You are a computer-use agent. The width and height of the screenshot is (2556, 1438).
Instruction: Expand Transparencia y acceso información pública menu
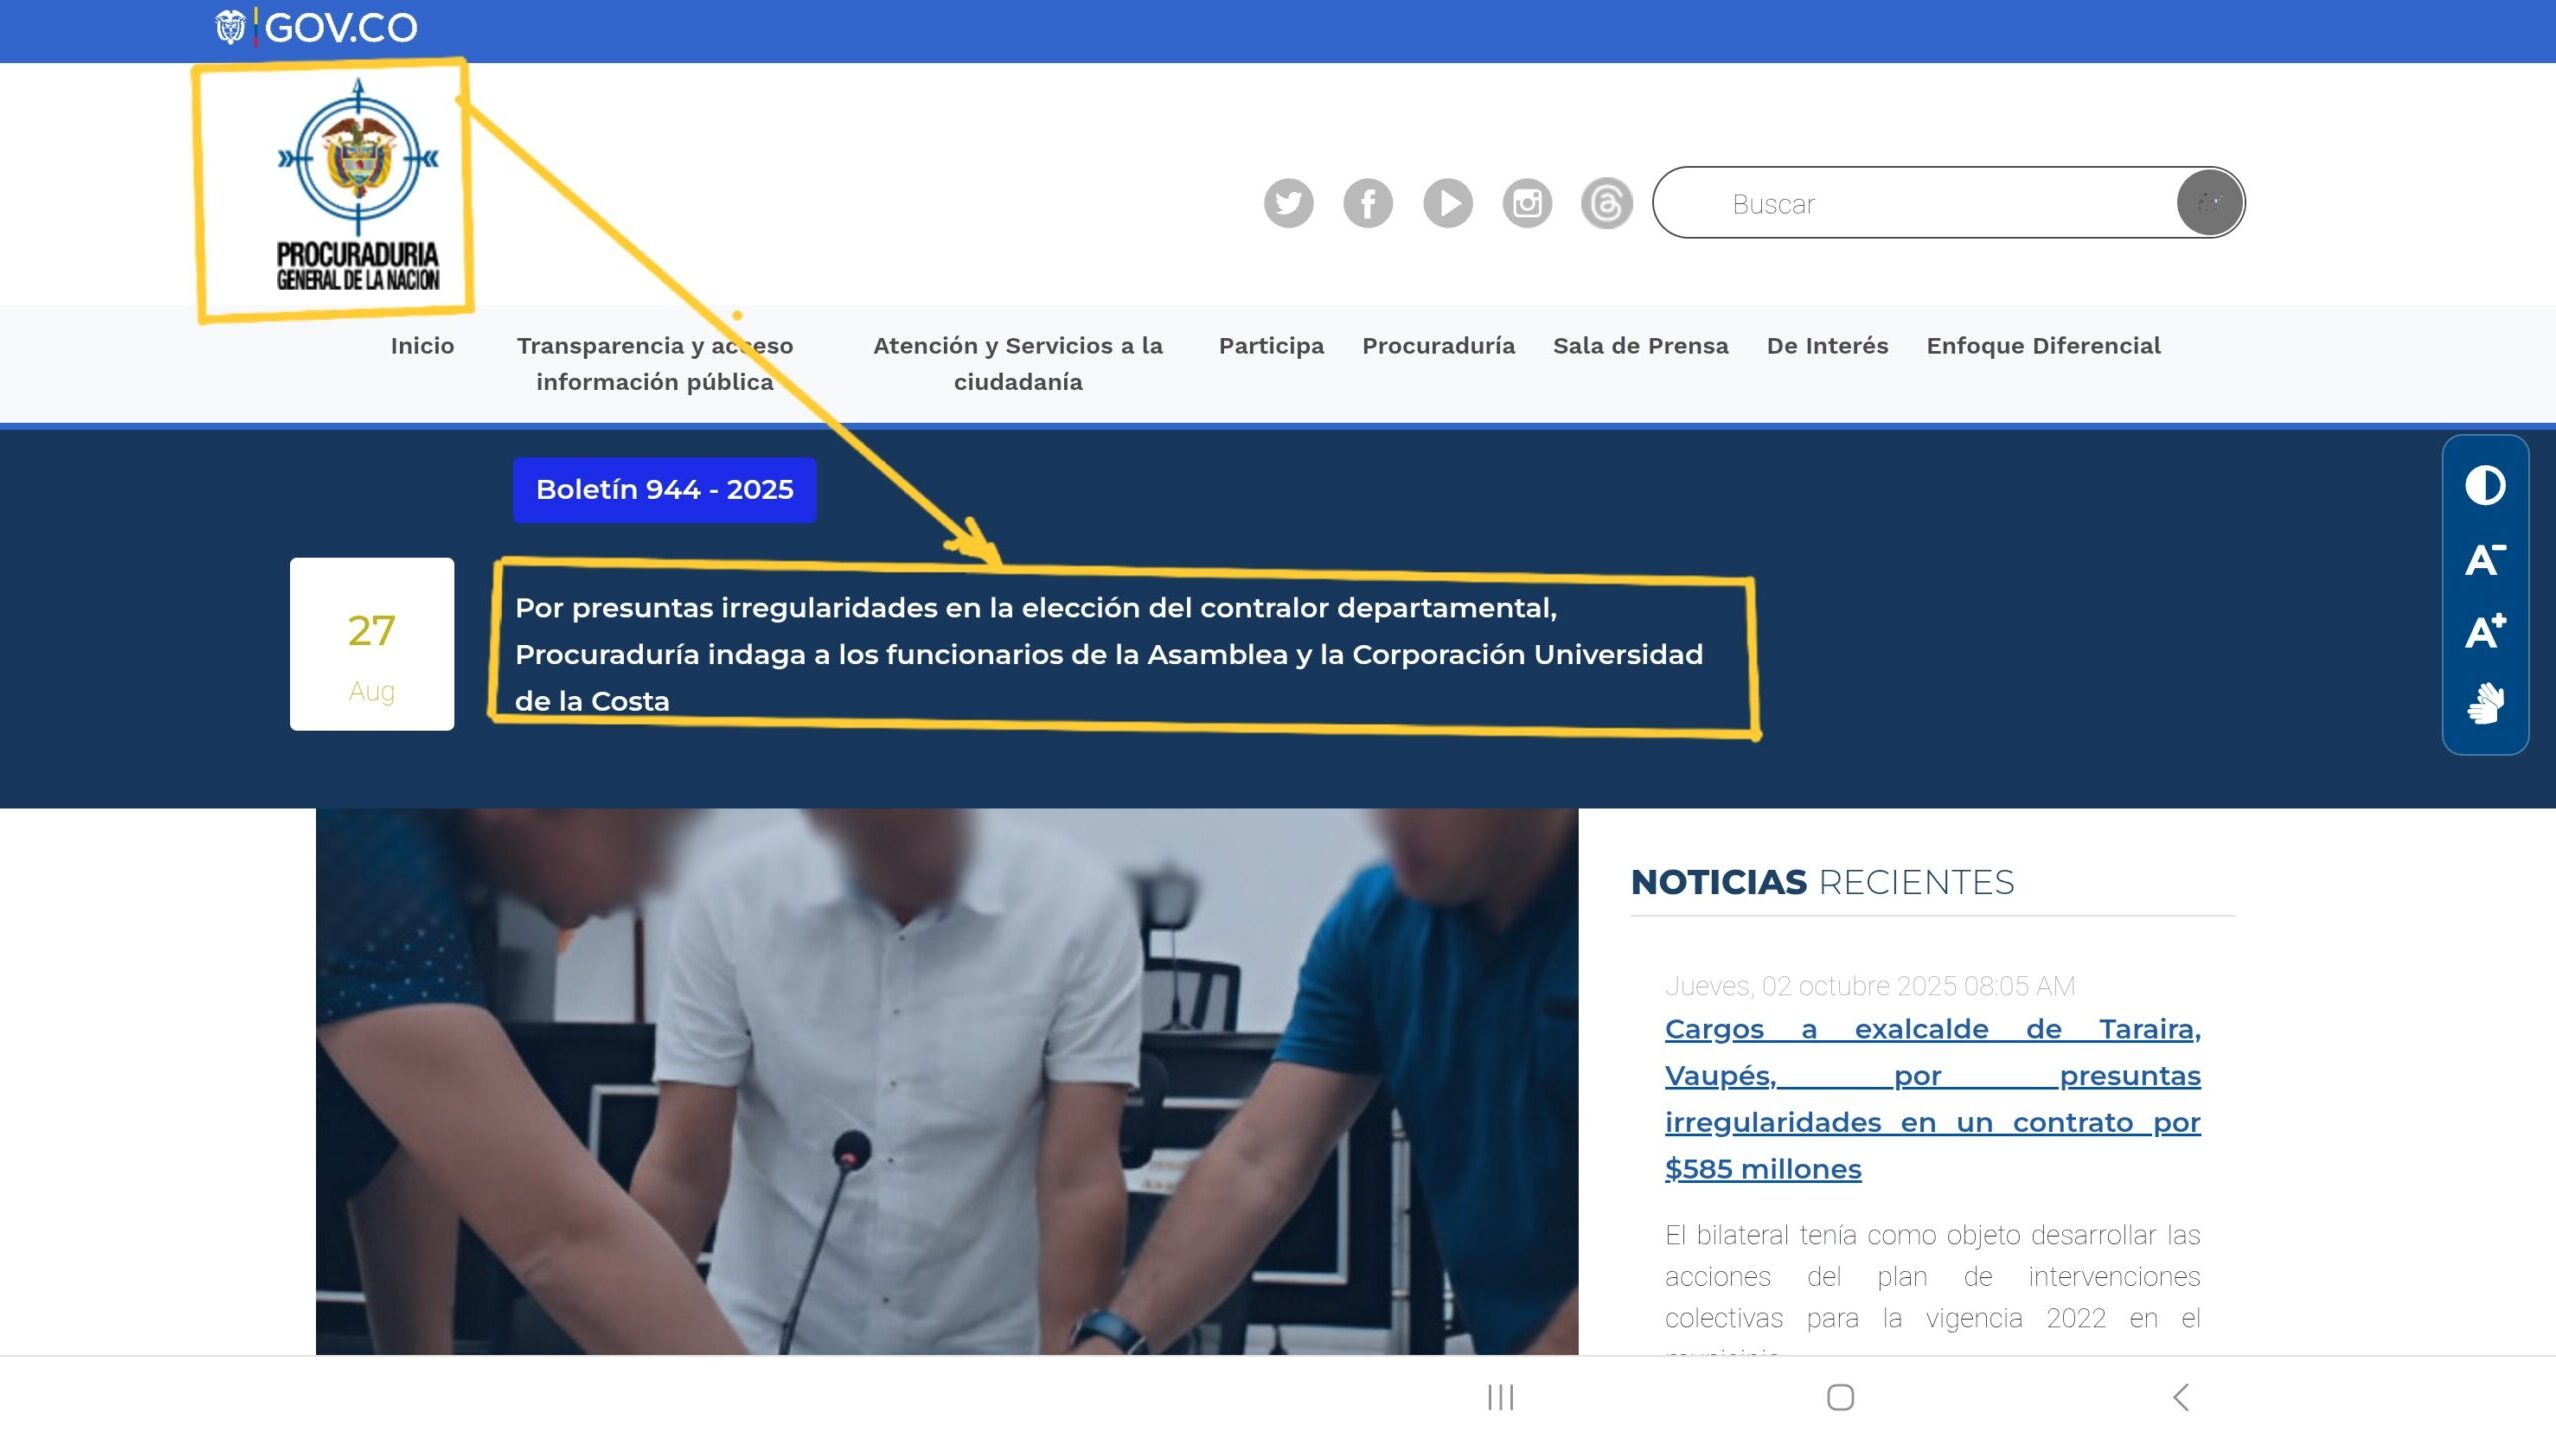tap(654, 363)
